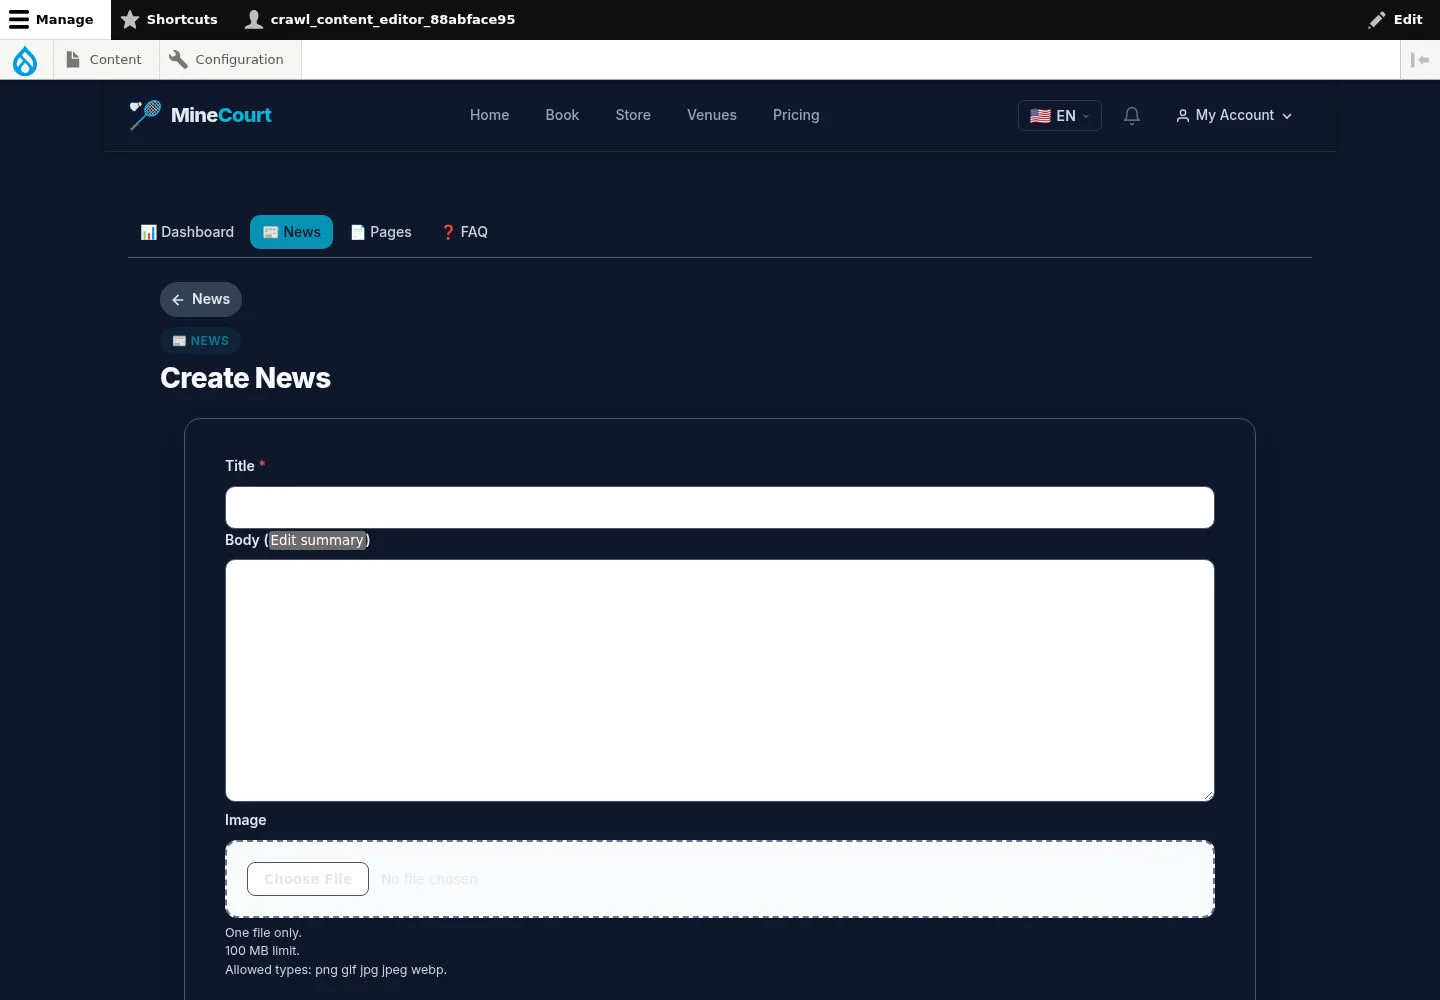Screen dimensions: 1440x1000
Task: Focus the Body text area
Action: point(720,680)
